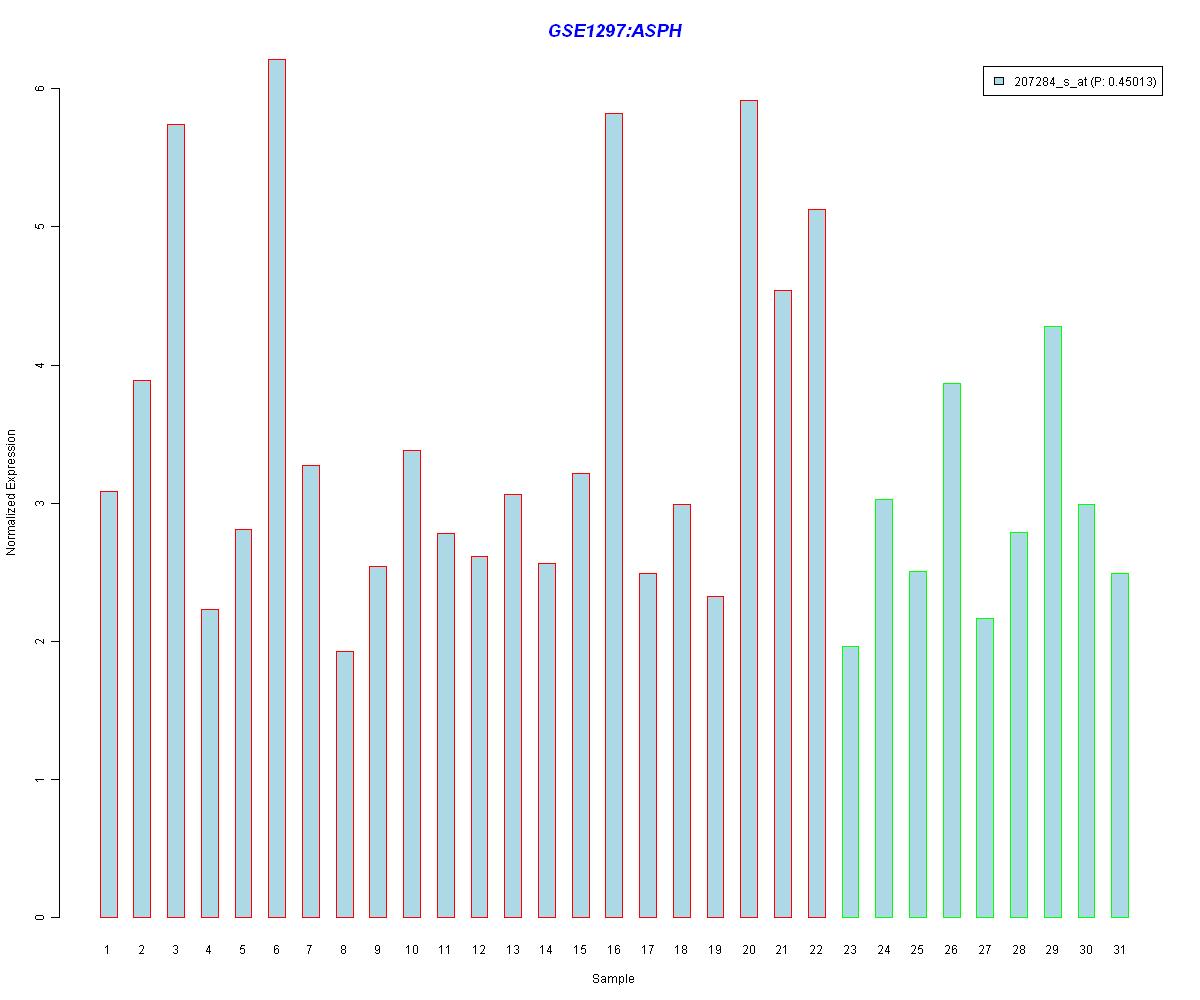Select the green-outlined bar for sample 25
The width and height of the screenshot is (1200, 1000).
[917, 744]
